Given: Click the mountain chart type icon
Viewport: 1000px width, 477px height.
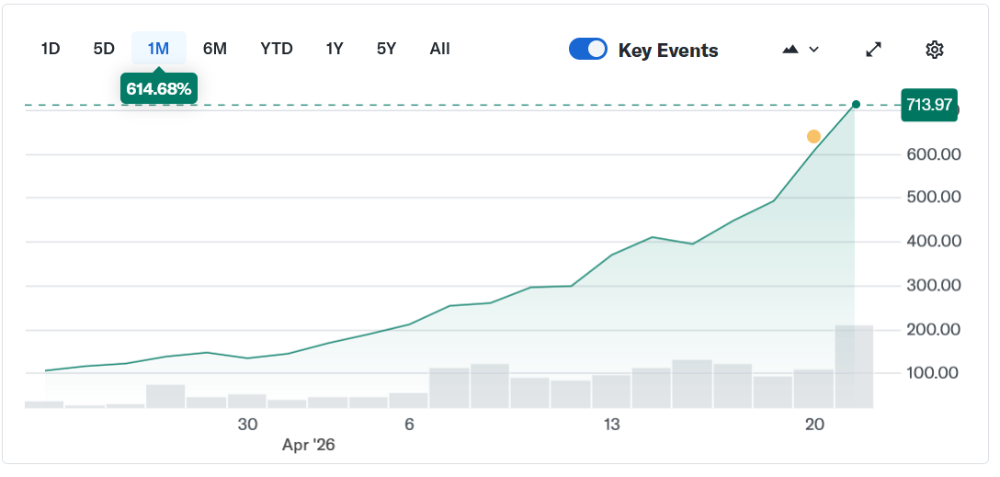Looking at the screenshot, I should [x=791, y=49].
